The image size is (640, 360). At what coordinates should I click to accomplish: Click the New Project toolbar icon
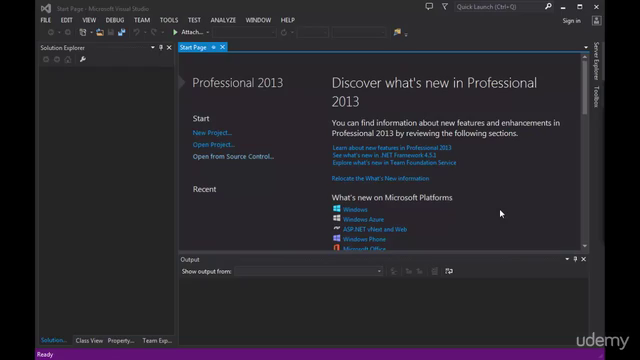tap(83, 32)
